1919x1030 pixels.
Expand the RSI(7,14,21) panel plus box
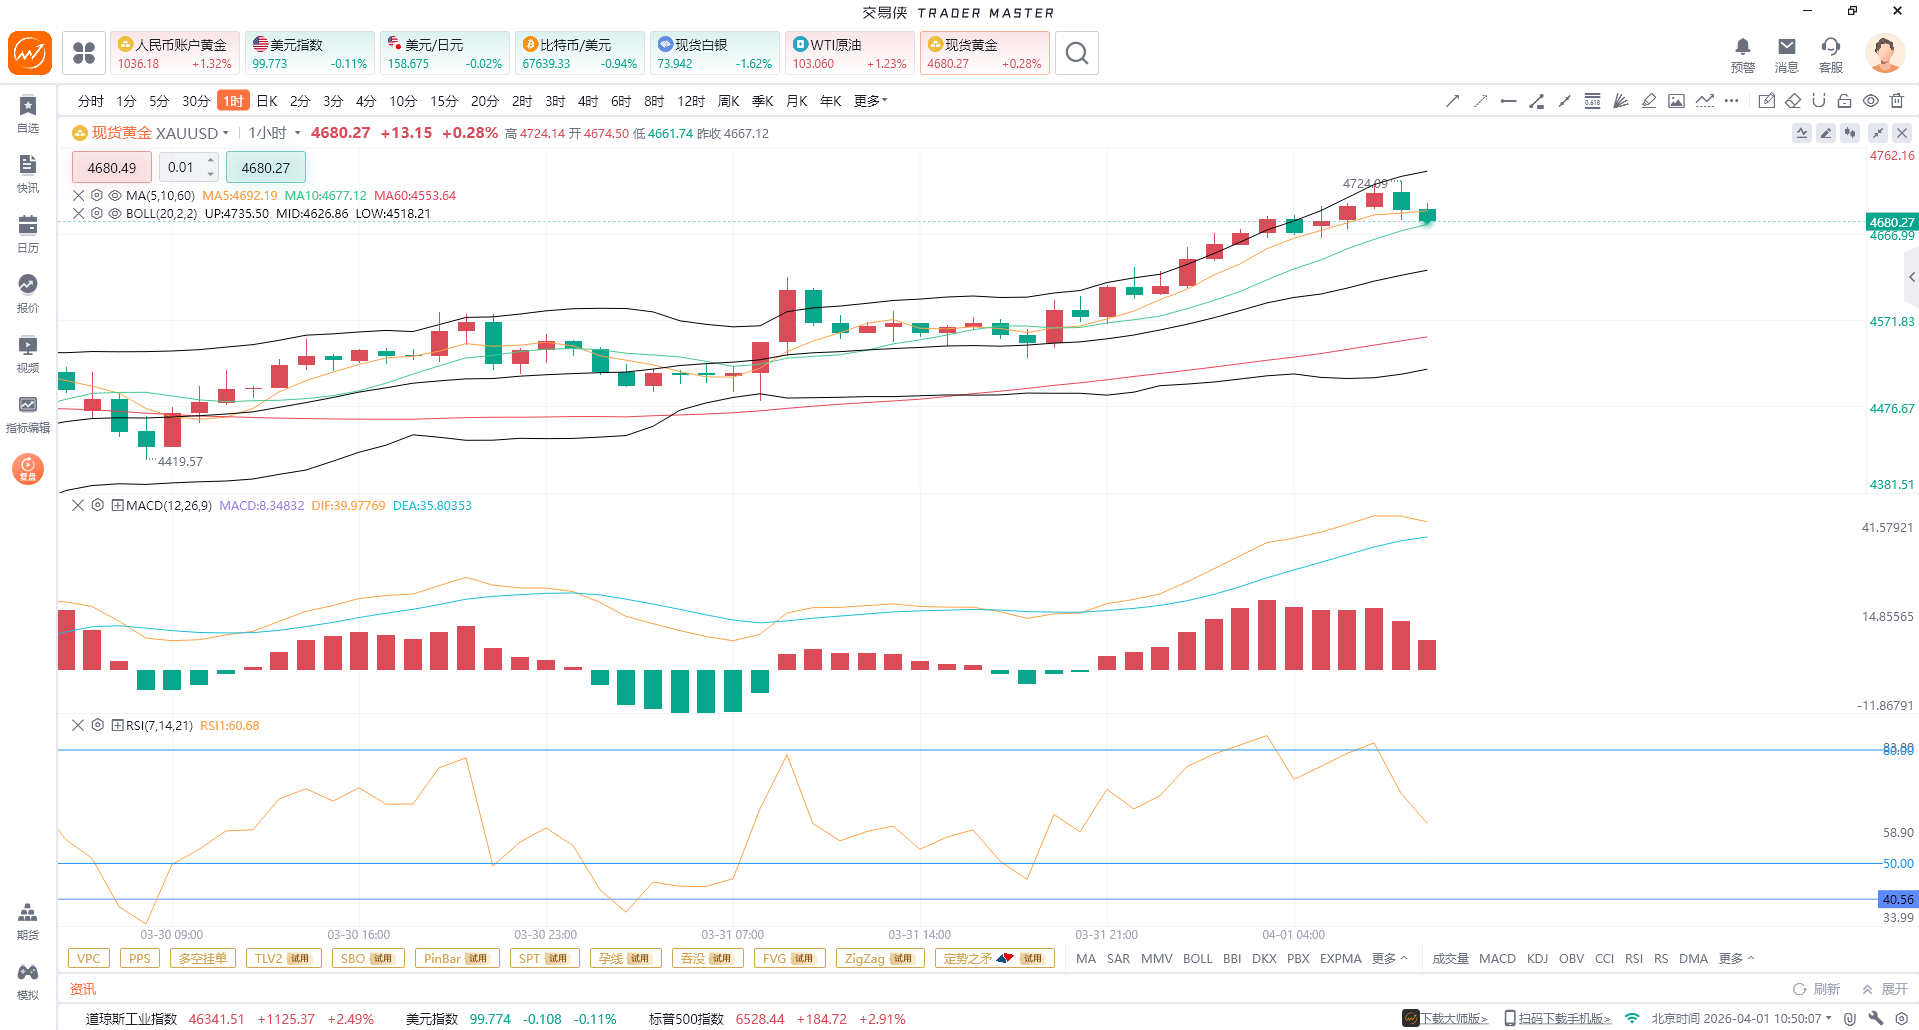[117, 726]
